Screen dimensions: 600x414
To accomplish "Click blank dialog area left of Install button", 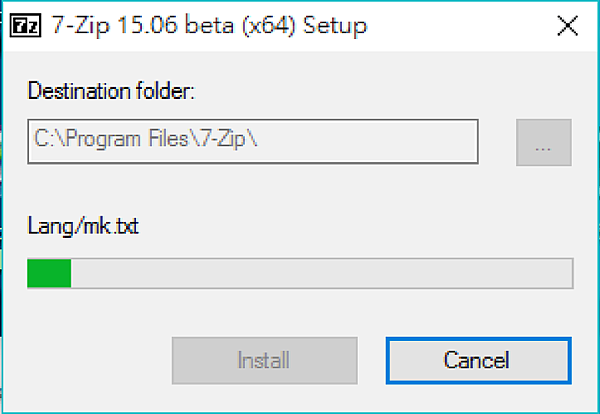I will (x=96, y=360).
